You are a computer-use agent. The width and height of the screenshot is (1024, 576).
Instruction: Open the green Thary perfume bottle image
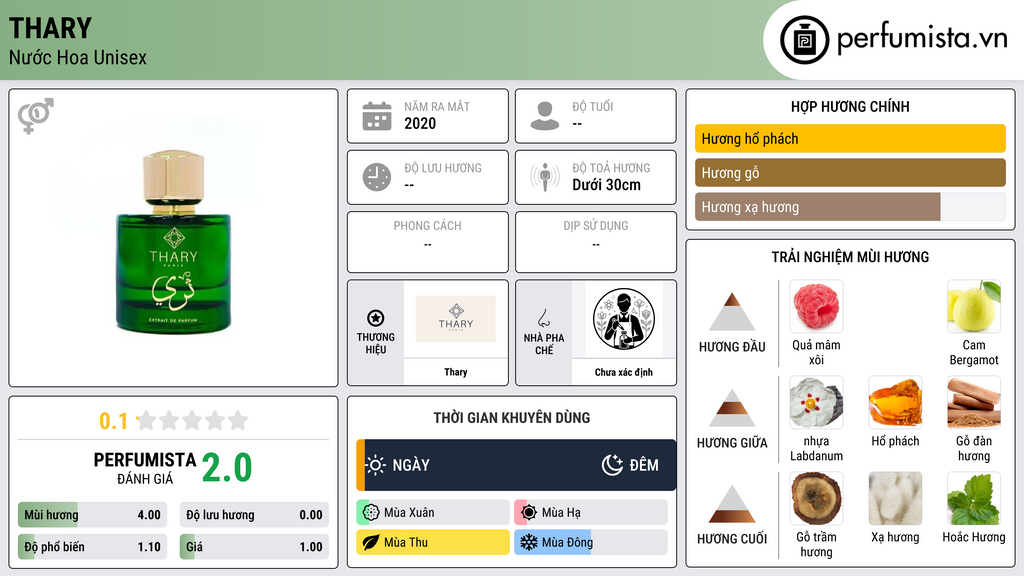pos(174,240)
